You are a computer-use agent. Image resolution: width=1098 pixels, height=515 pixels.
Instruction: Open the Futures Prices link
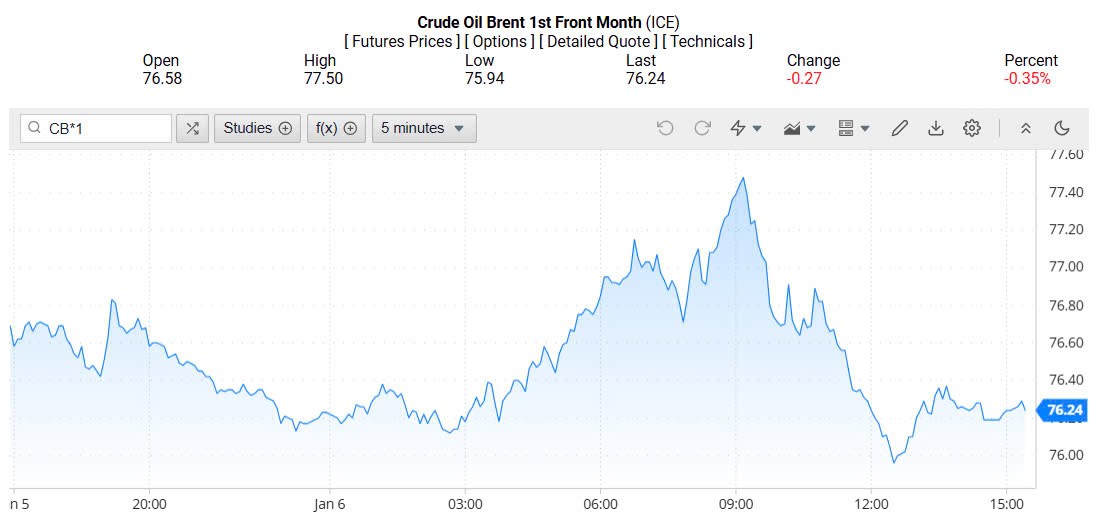pyautogui.click(x=402, y=41)
